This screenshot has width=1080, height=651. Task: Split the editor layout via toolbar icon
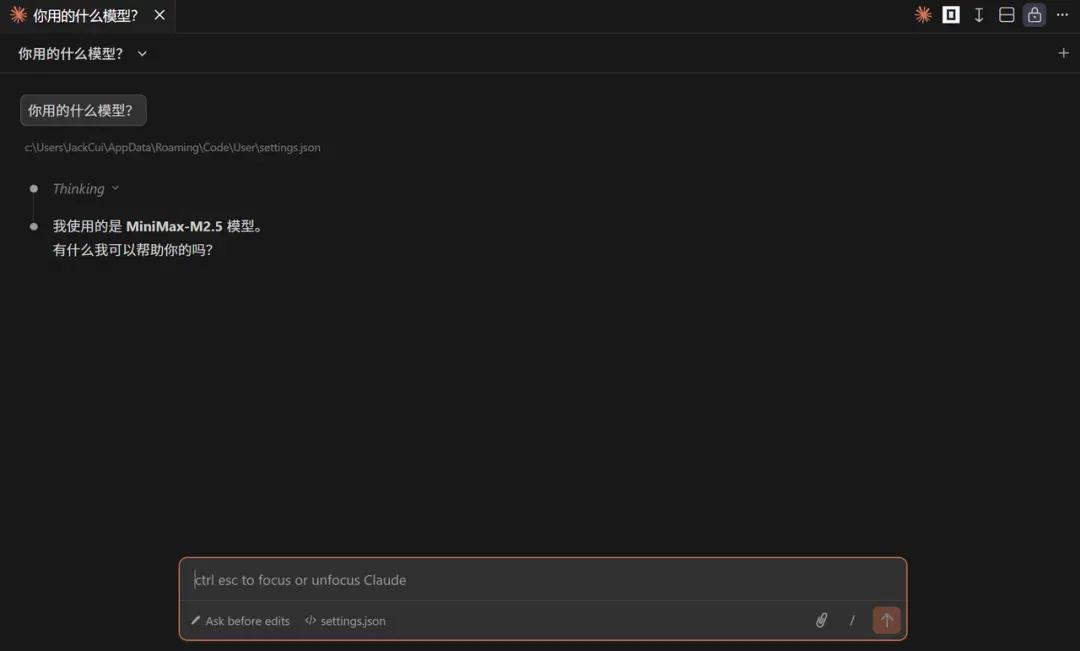coord(1006,14)
